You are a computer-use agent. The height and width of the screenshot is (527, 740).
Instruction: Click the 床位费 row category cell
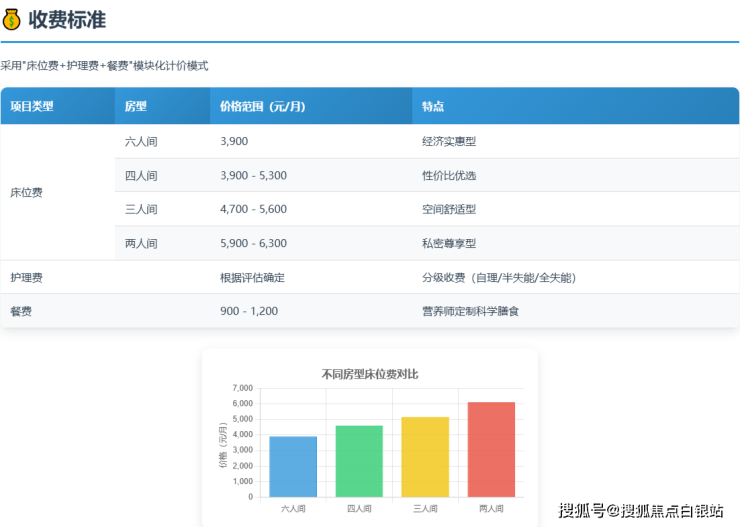(x=26, y=192)
